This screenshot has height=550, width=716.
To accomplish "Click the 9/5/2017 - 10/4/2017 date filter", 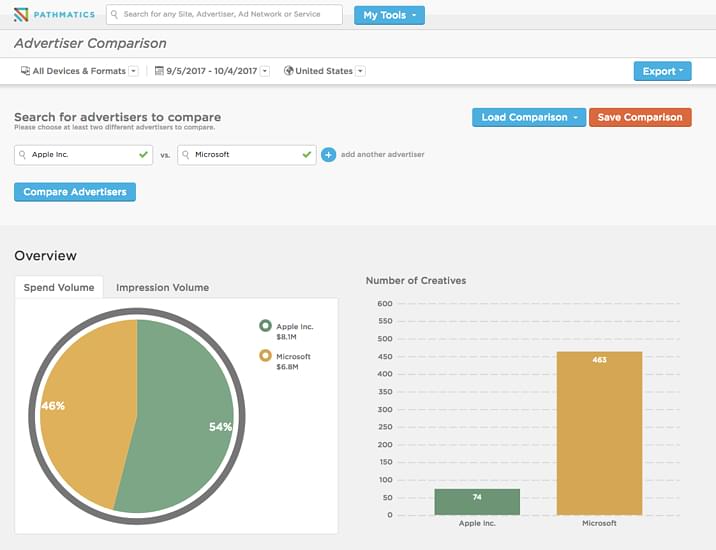I will (211, 71).
